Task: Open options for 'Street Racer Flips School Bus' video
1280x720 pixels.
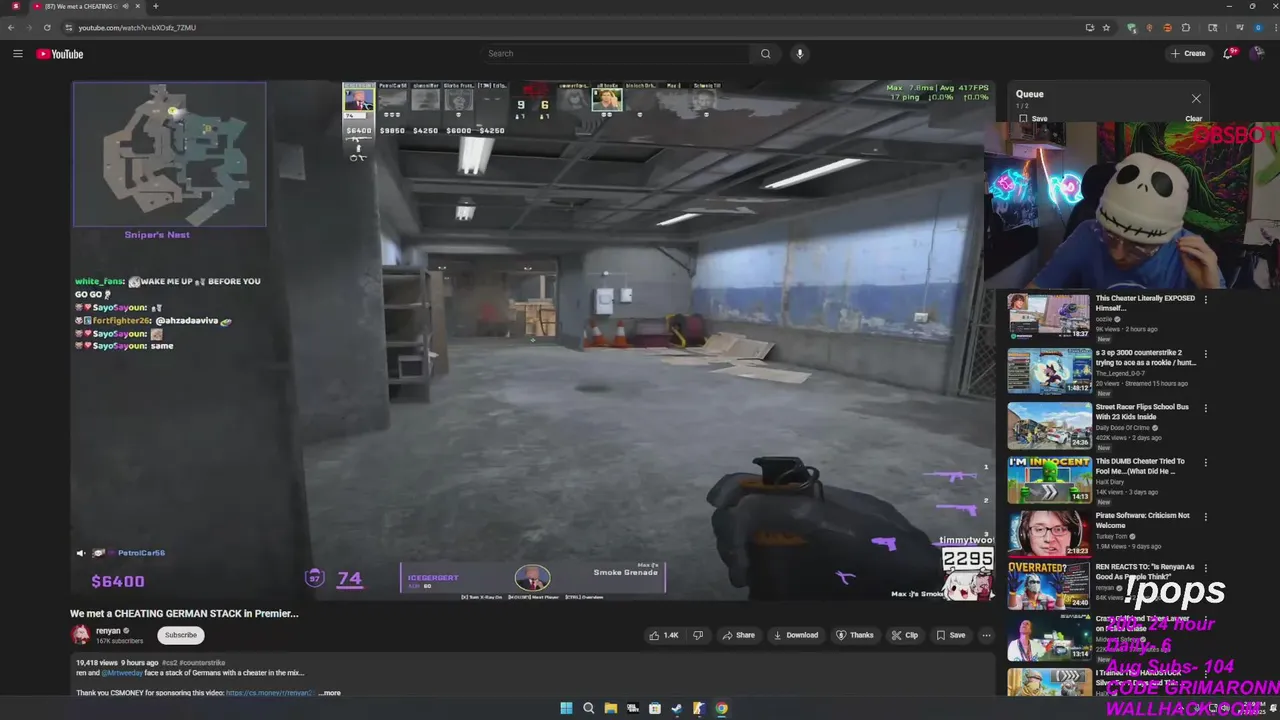Action: coord(1205,408)
